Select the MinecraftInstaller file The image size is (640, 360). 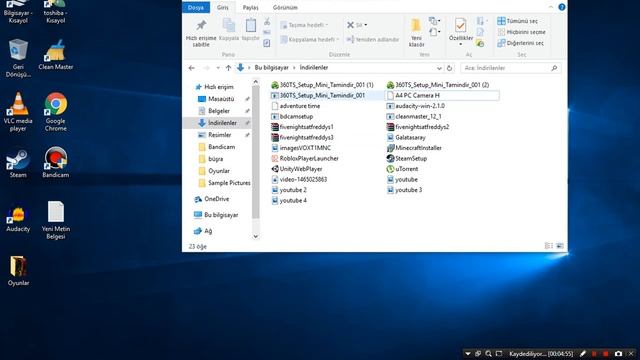pyautogui.click(x=418, y=148)
